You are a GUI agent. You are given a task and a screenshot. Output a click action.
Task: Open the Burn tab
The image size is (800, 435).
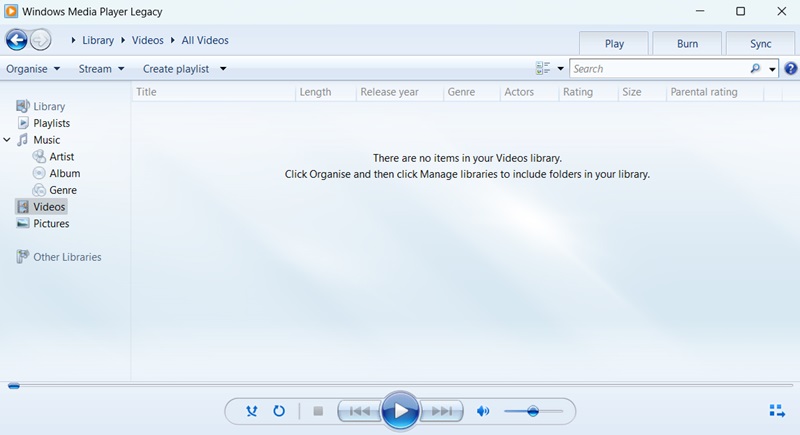click(687, 43)
